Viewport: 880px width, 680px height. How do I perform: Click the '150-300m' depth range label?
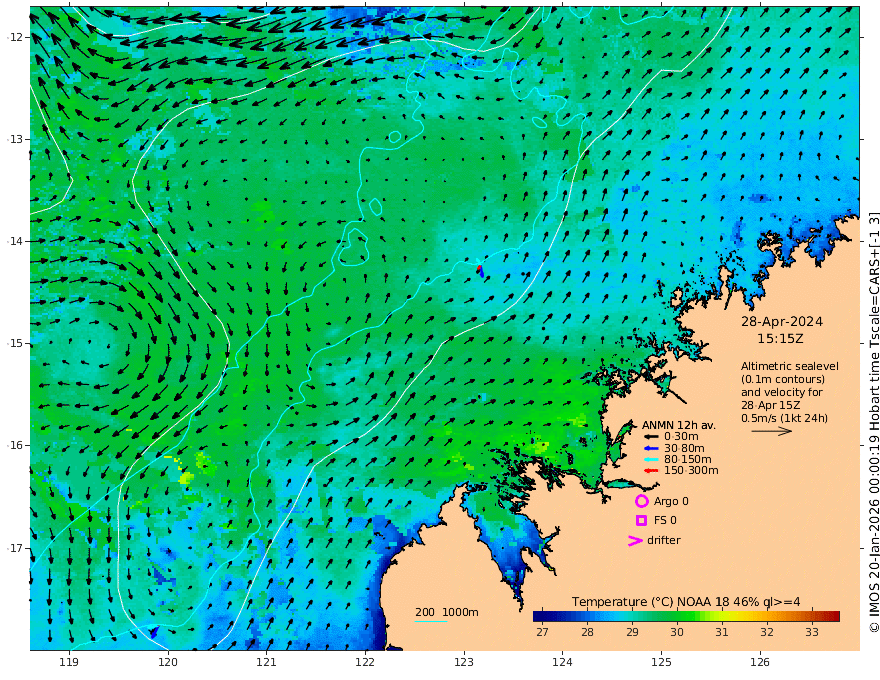(x=691, y=470)
